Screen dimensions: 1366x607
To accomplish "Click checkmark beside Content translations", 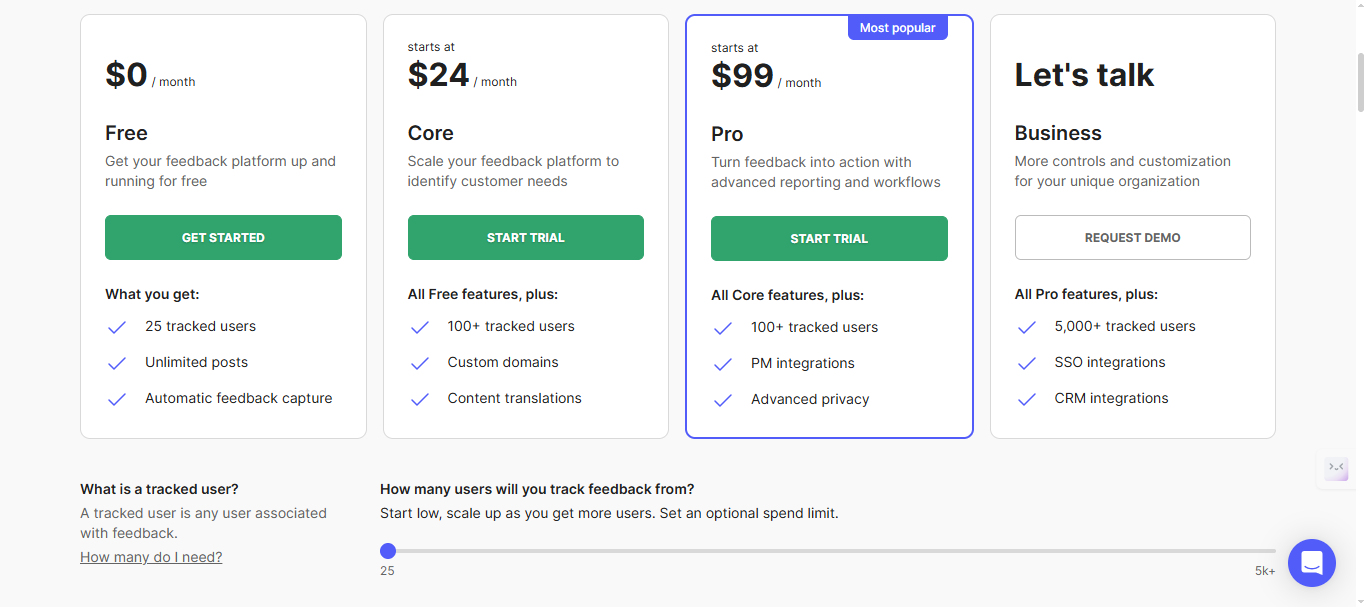I will click(419, 398).
